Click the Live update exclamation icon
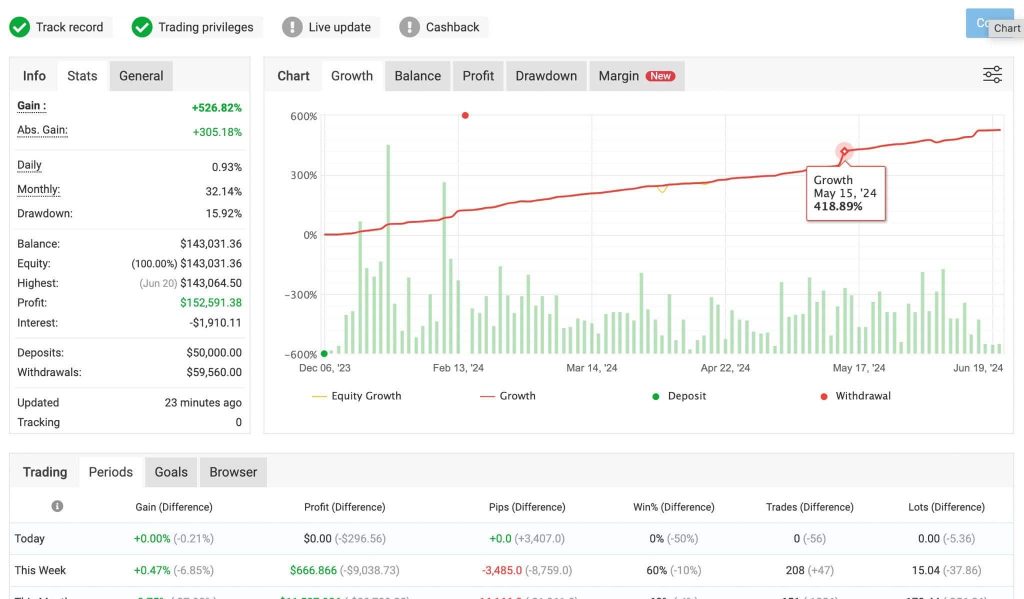This screenshot has height=599, width=1024. tap(292, 27)
